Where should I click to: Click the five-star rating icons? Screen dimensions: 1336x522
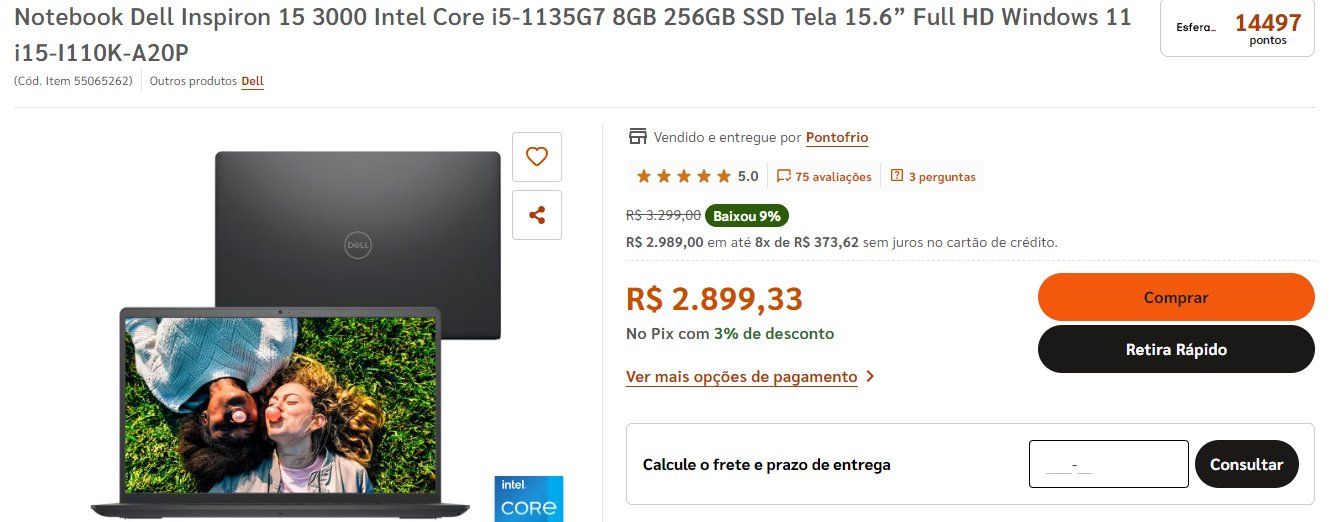(x=683, y=177)
